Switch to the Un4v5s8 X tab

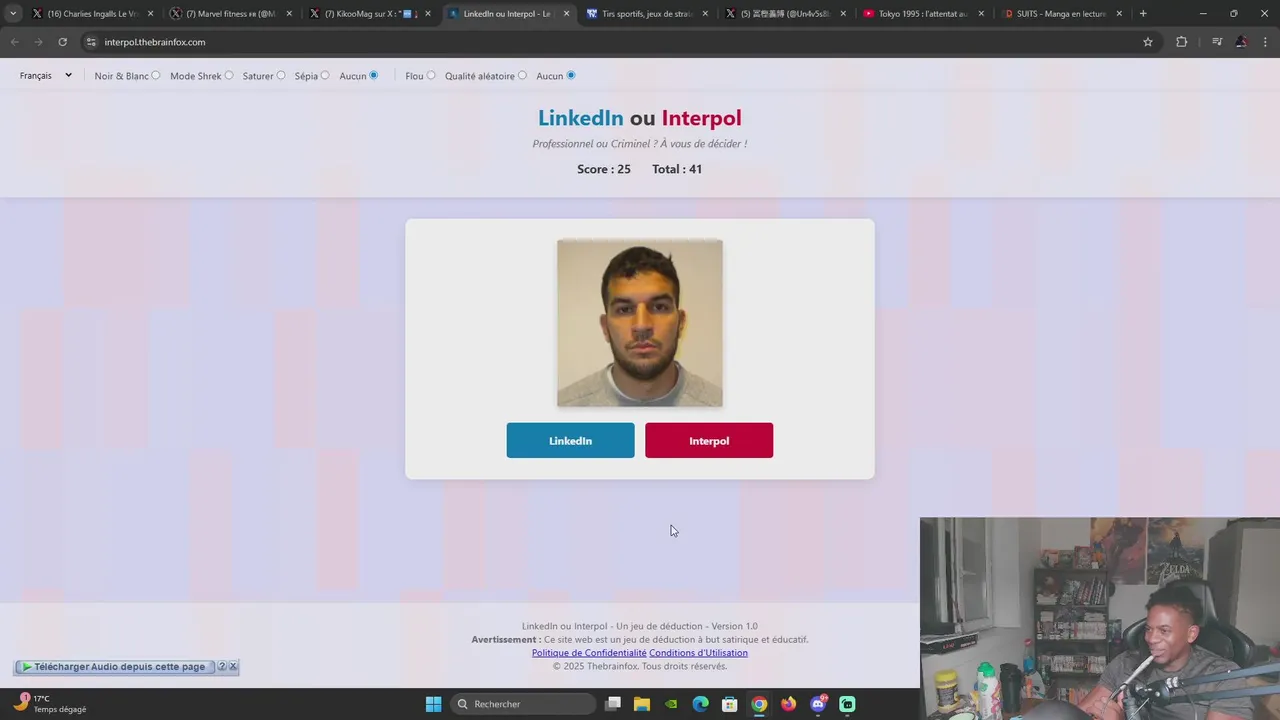785,14
